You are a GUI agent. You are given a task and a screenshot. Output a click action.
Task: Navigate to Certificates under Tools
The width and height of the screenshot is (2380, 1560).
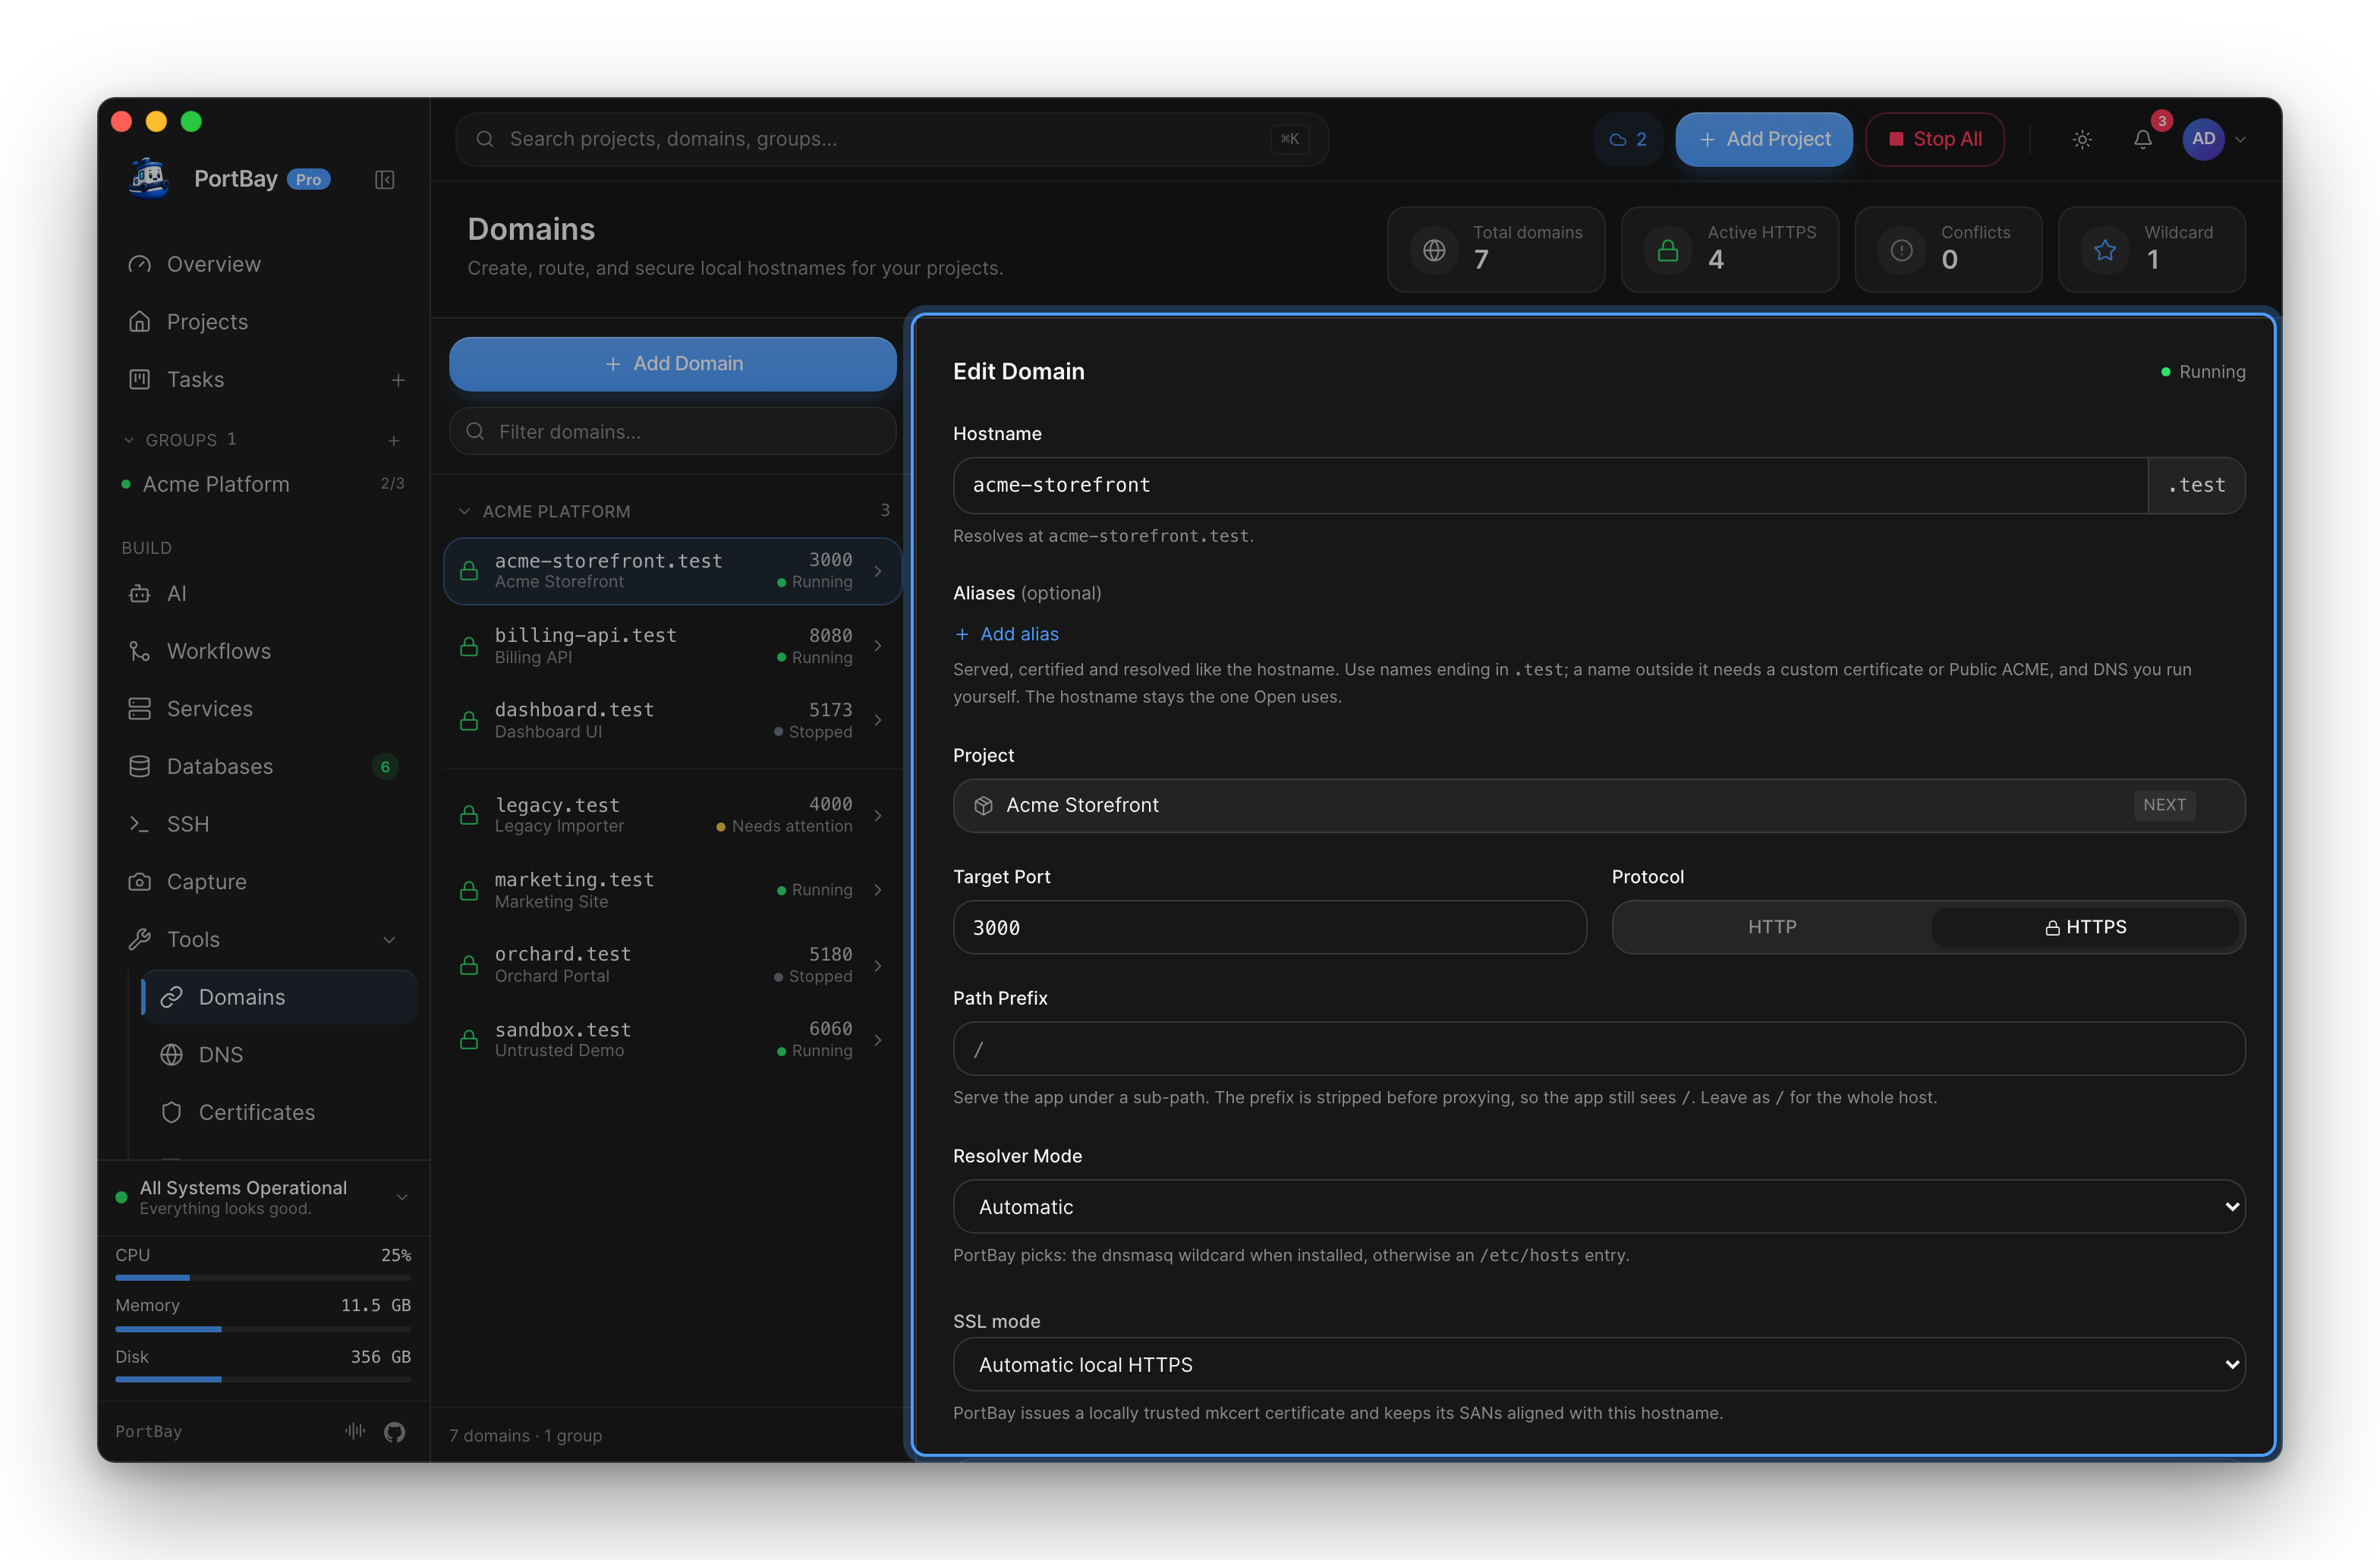[x=279, y=1113]
